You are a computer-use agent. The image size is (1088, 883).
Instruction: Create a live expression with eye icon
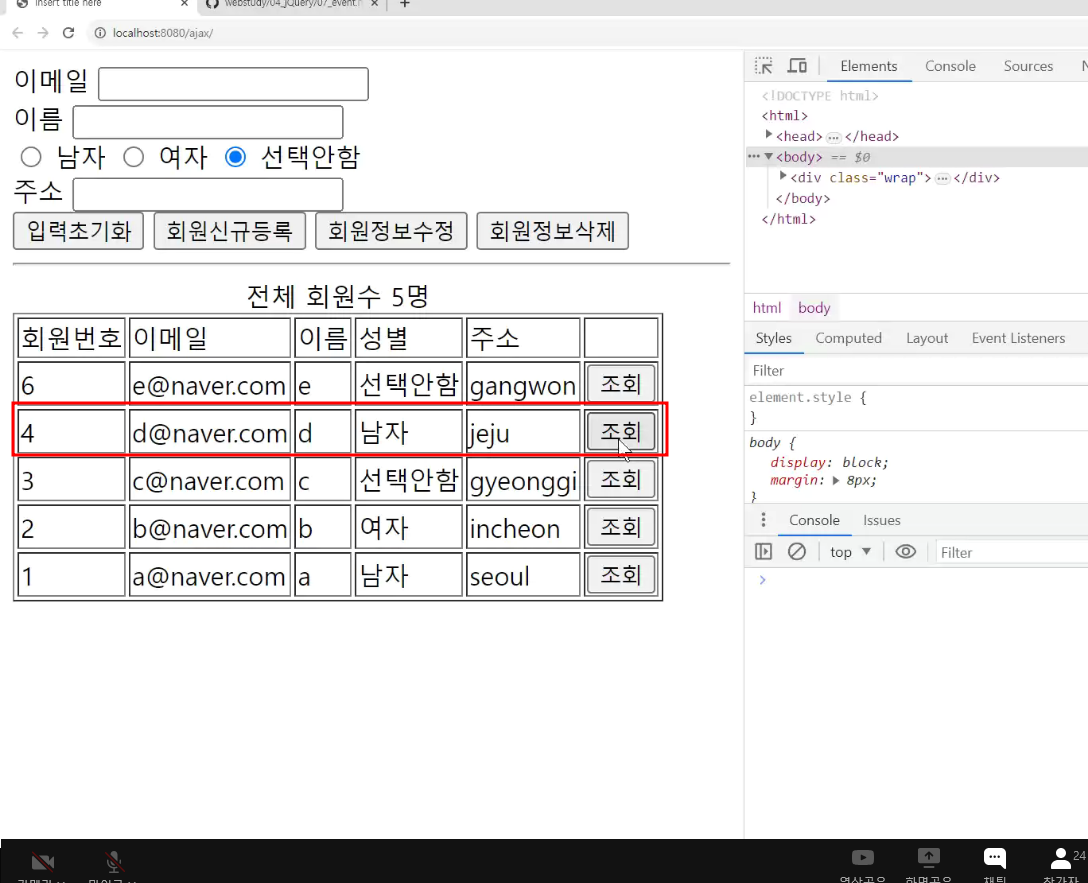pos(906,551)
